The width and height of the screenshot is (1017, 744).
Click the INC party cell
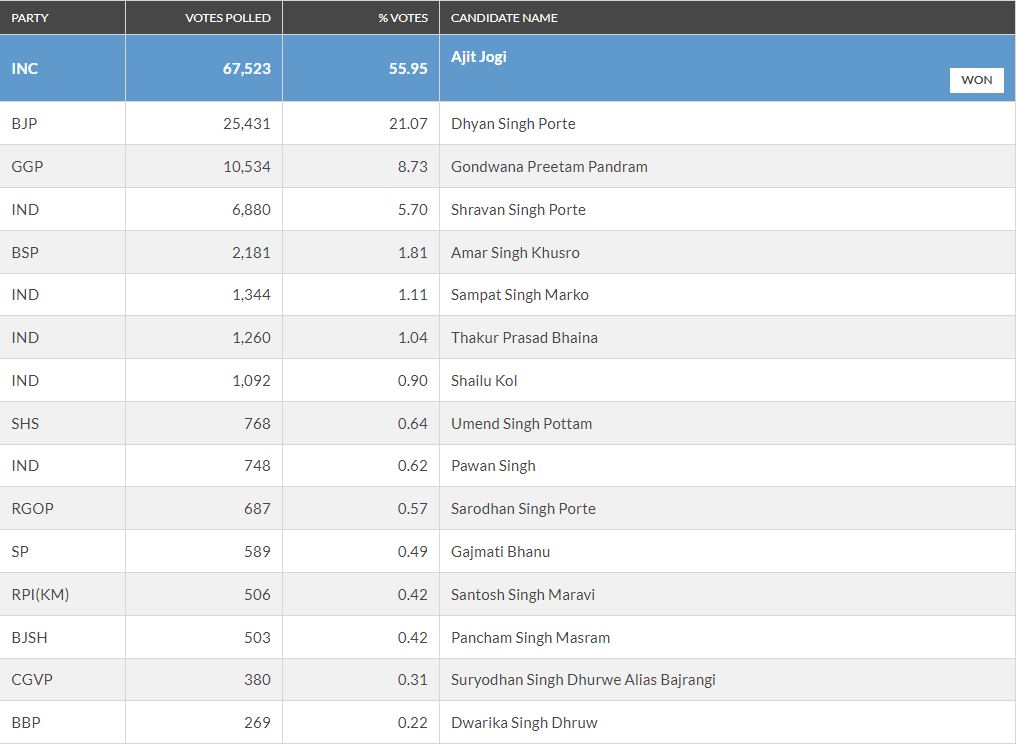click(25, 69)
